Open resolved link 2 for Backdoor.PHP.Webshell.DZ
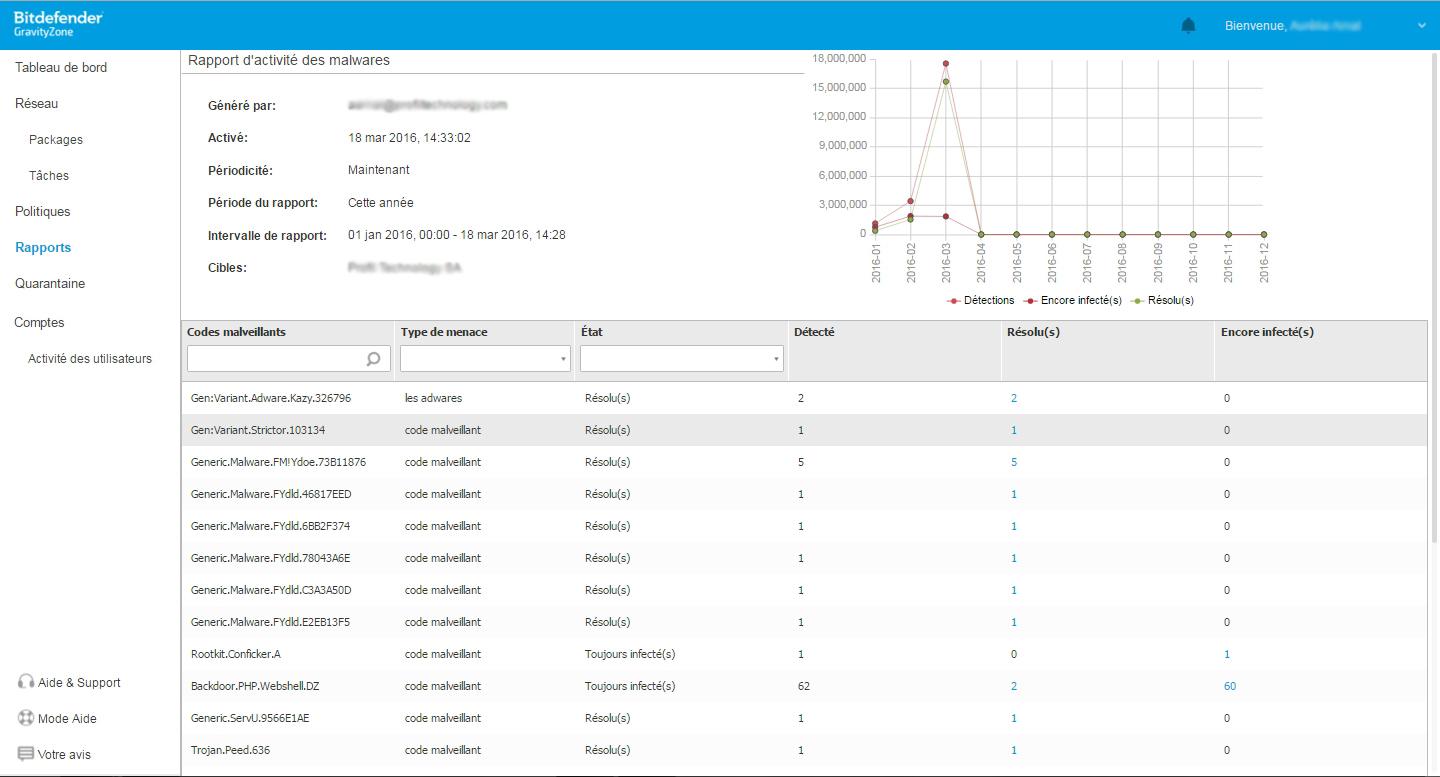1440x777 pixels. coord(1014,686)
